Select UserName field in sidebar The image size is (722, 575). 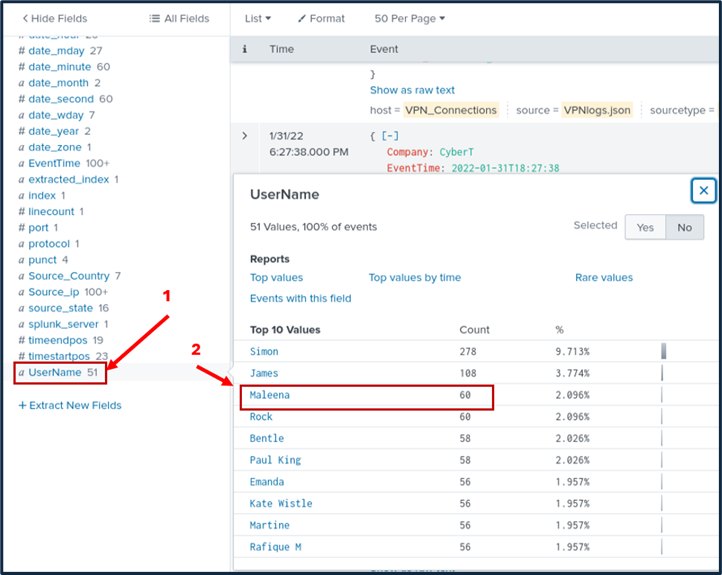click(54, 372)
